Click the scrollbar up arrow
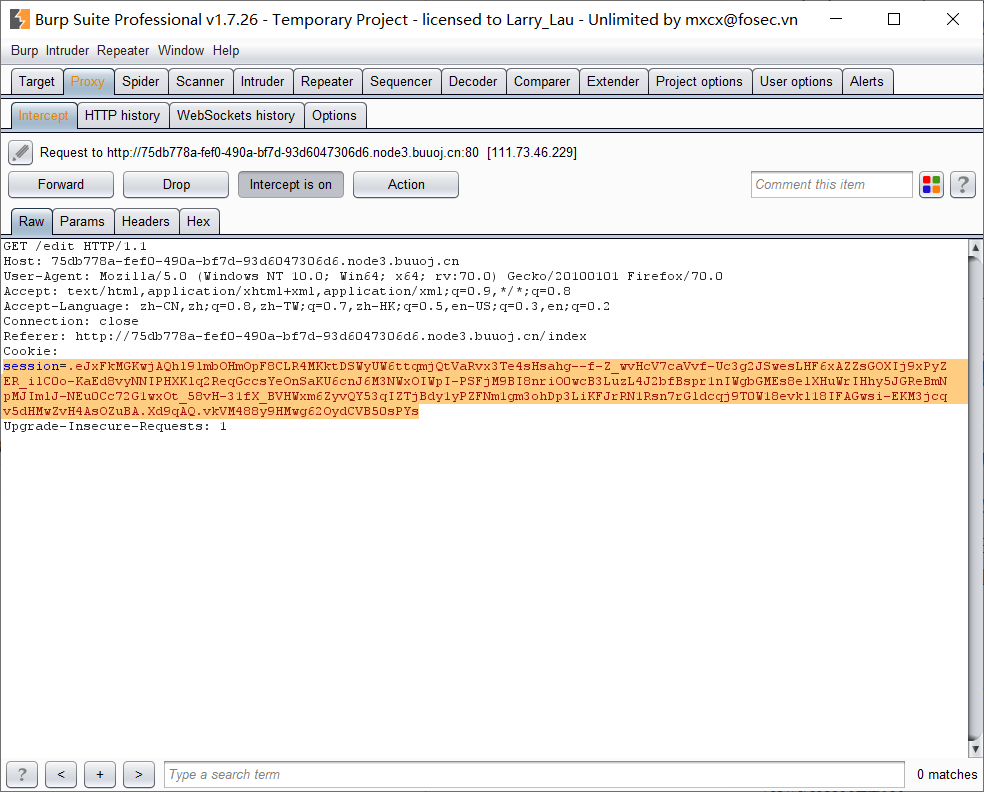The width and height of the screenshot is (984, 792). click(975, 247)
